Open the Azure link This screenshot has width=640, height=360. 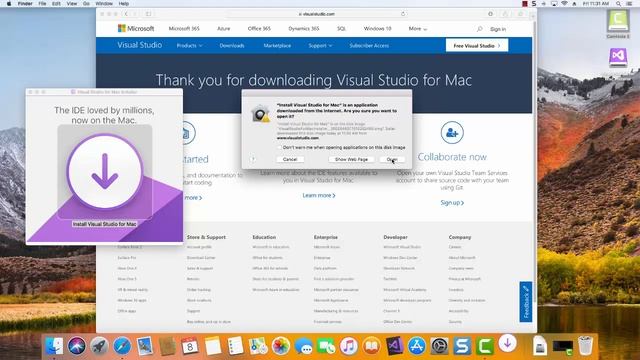(x=224, y=29)
